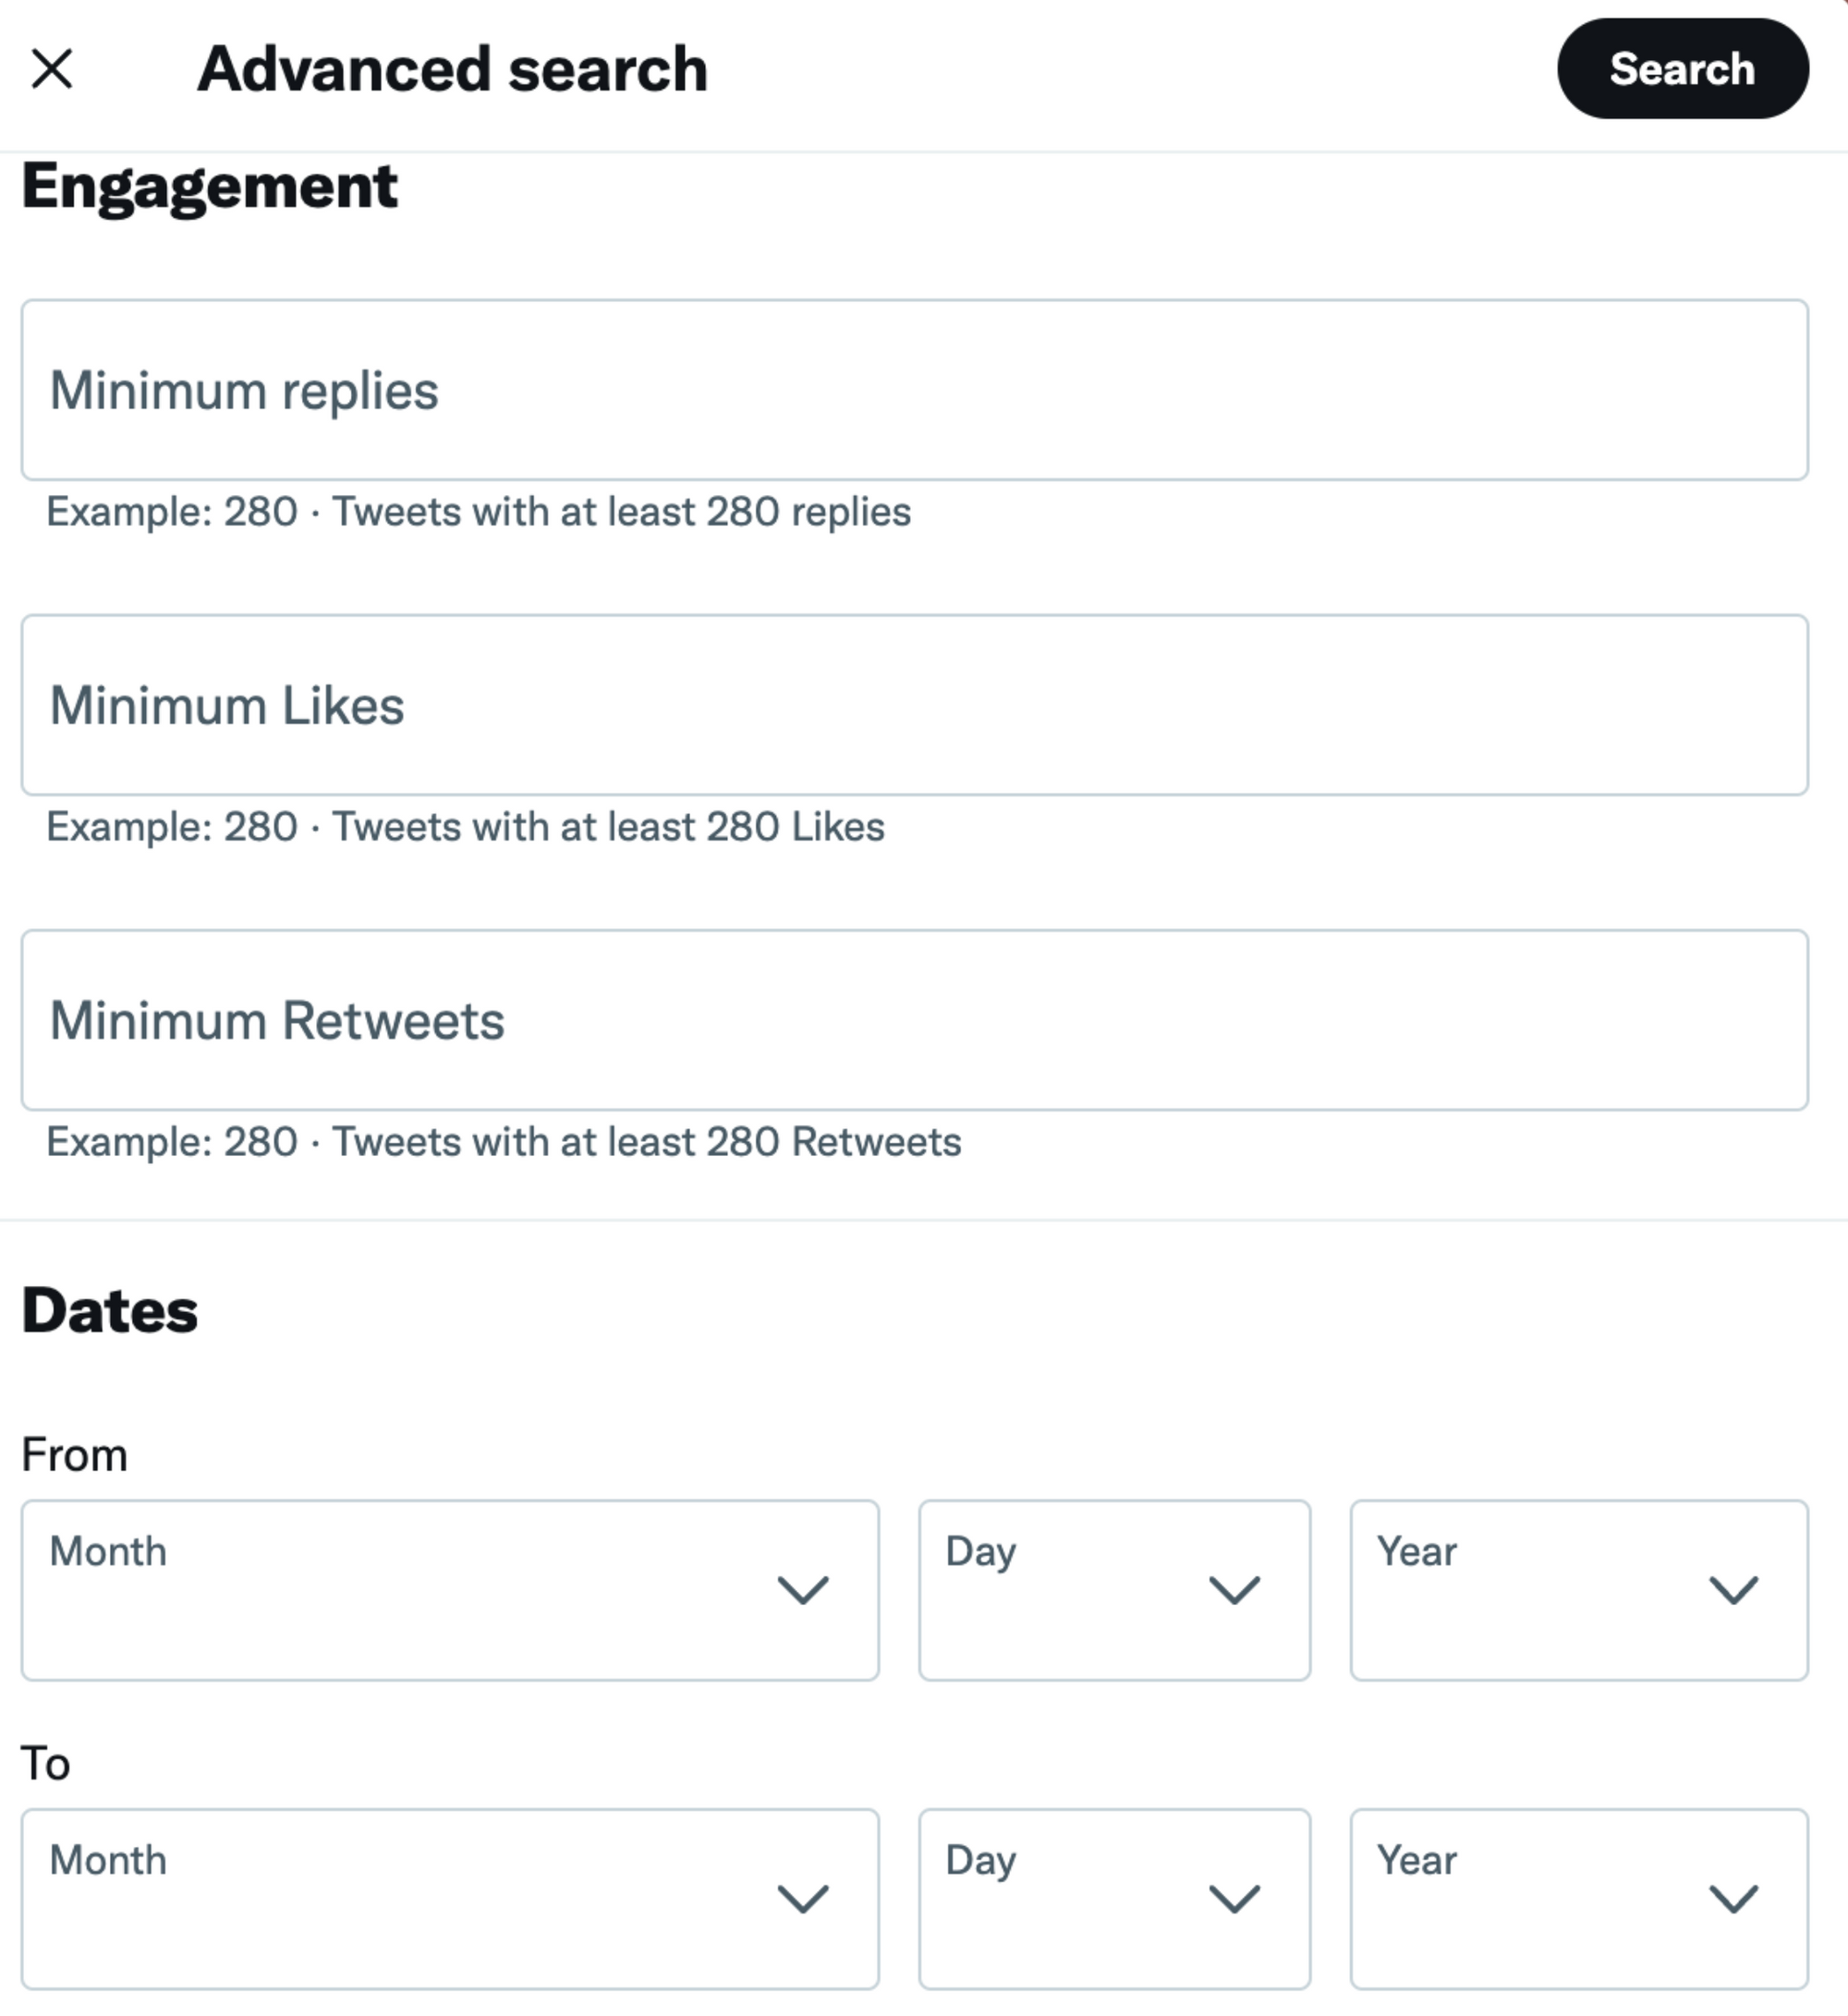This screenshot has width=1848, height=2016.
Task: Click the chevron arrow in From Year
Action: pos(1733,1590)
